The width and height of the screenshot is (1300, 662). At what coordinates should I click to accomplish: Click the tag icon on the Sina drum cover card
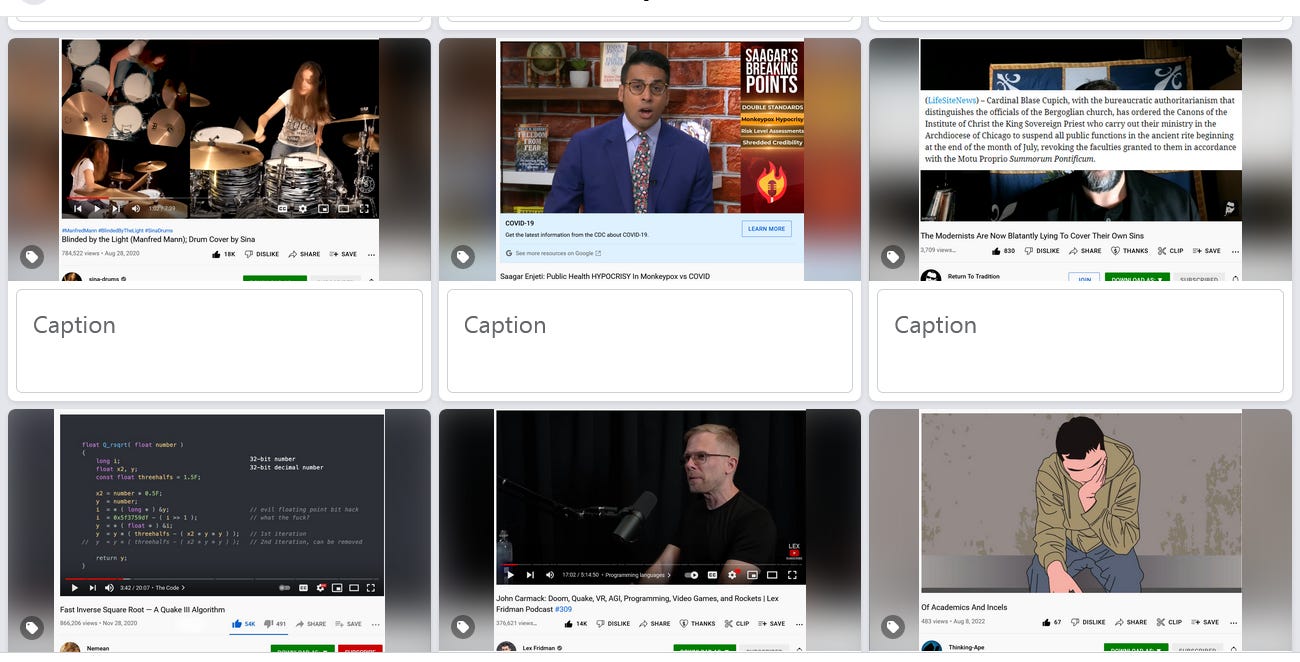(32, 257)
